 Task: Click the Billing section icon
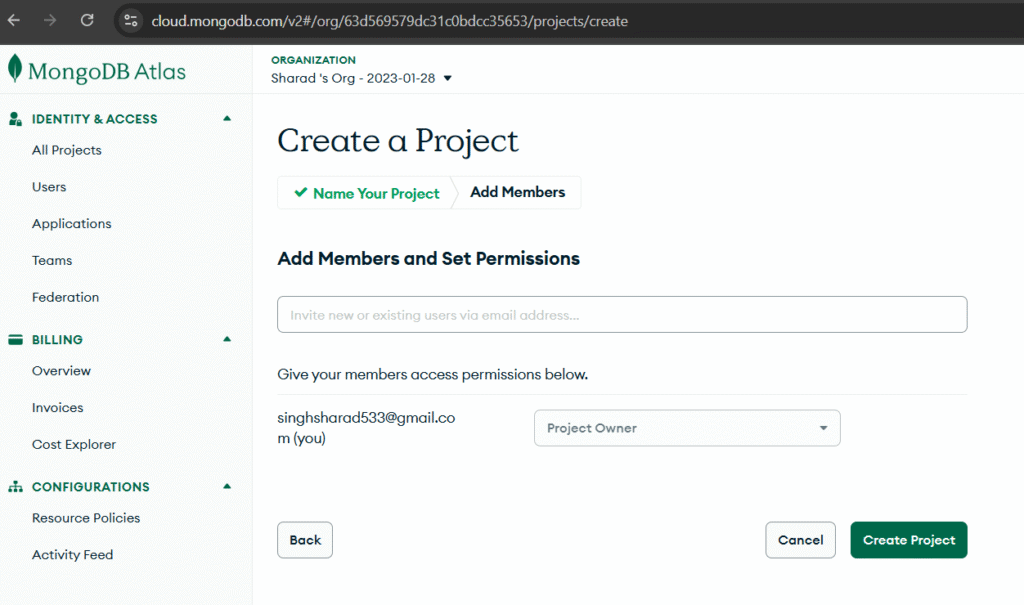14,339
